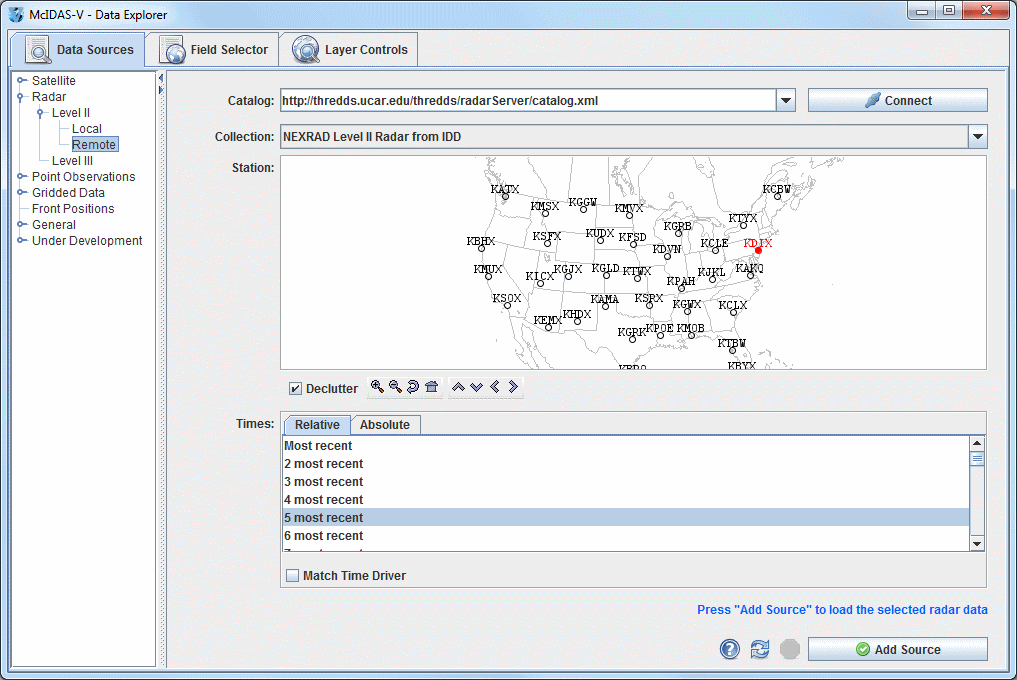The width and height of the screenshot is (1017, 680).
Task: Select the KSOX station on map
Action: pyautogui.click(x=507, y=306)
